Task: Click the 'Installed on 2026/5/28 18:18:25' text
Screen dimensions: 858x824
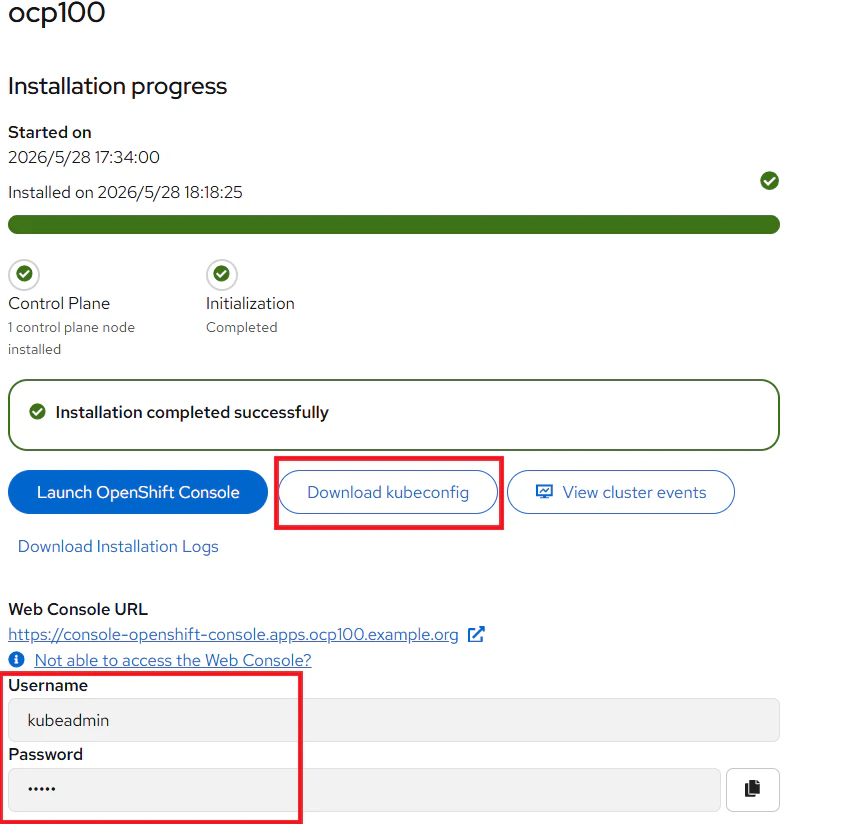Action: (x=125, y=192)
